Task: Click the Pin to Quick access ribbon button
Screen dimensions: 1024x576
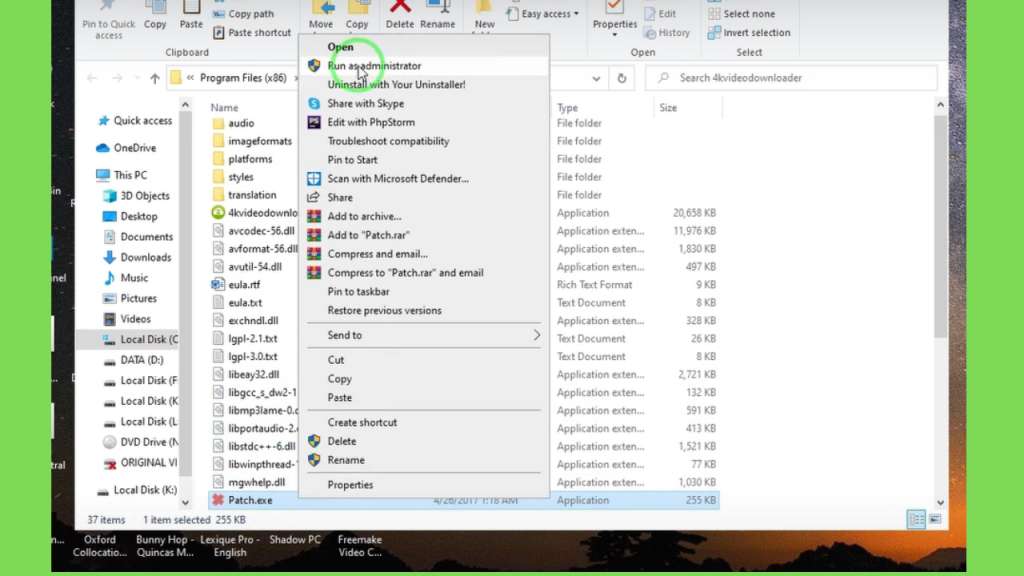Action: click(x=108, y=20)
